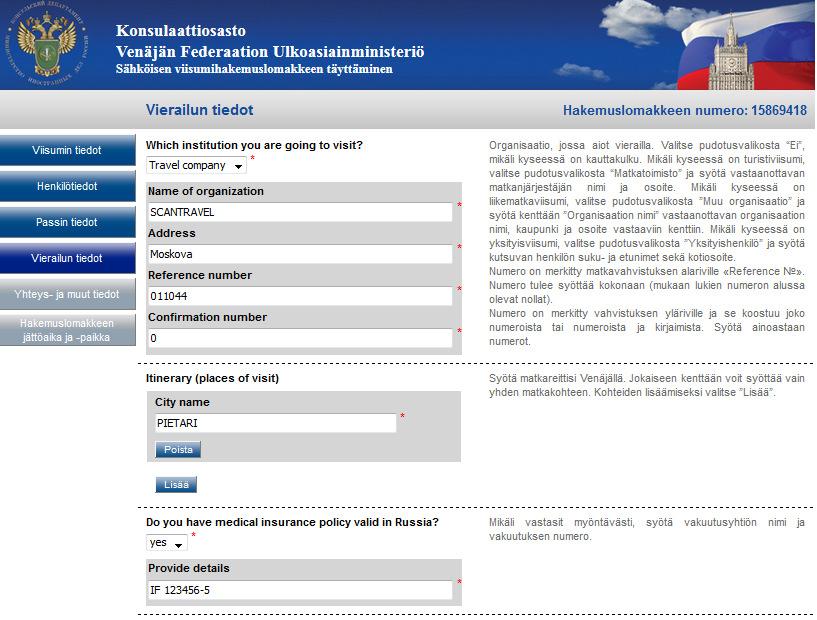This screenshot has height=620, width=817.
Task: Click the medical insurance question label
Action: 292,522
